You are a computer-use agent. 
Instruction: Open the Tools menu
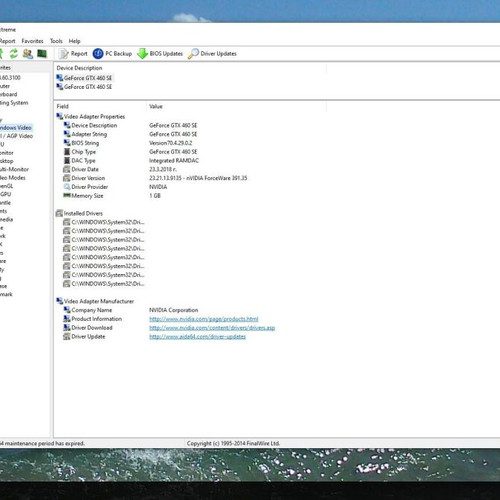click(56, 41)
